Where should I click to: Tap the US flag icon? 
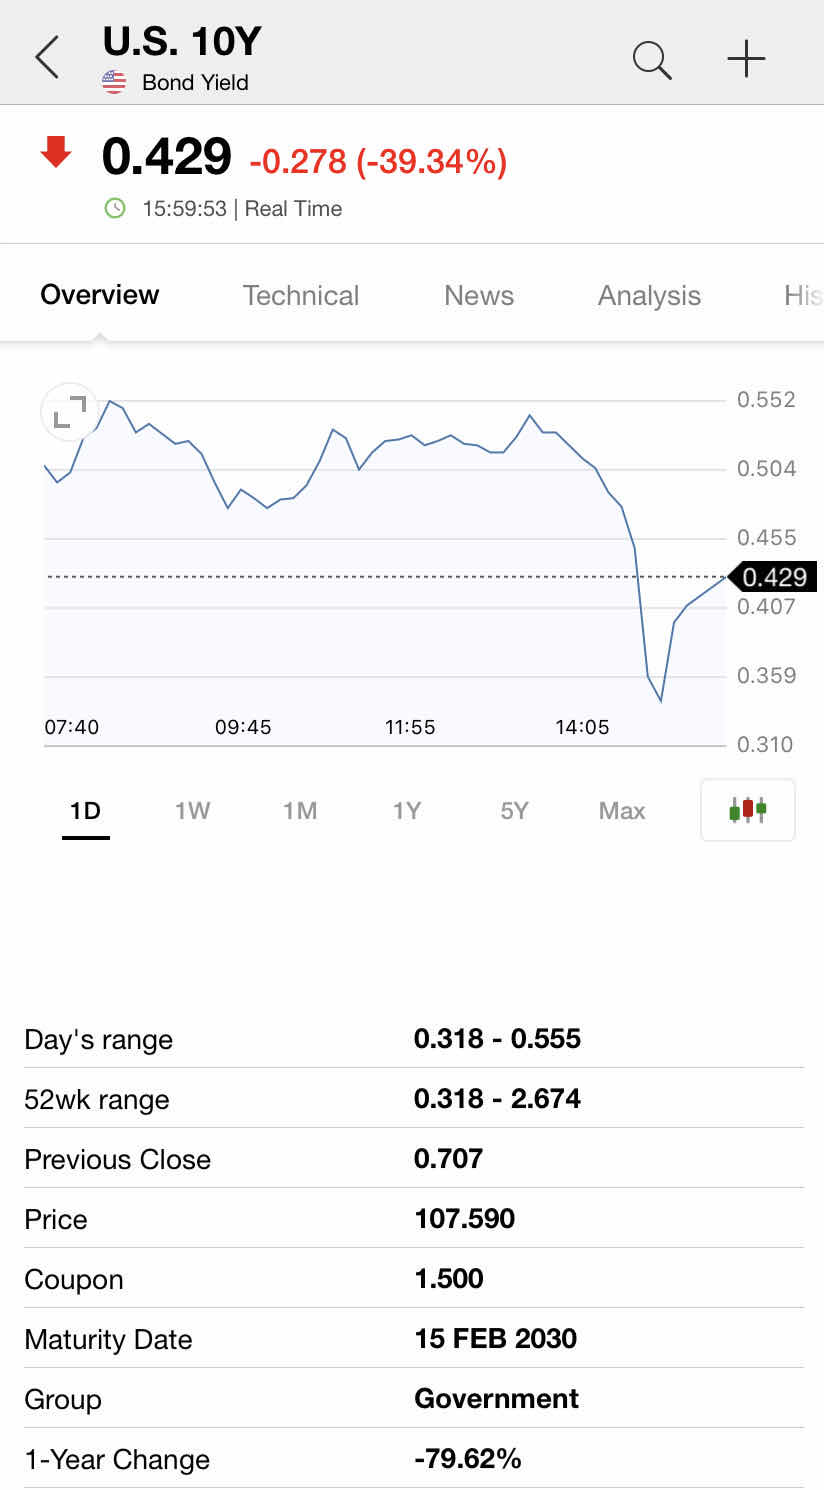click(x=115, y=82)
